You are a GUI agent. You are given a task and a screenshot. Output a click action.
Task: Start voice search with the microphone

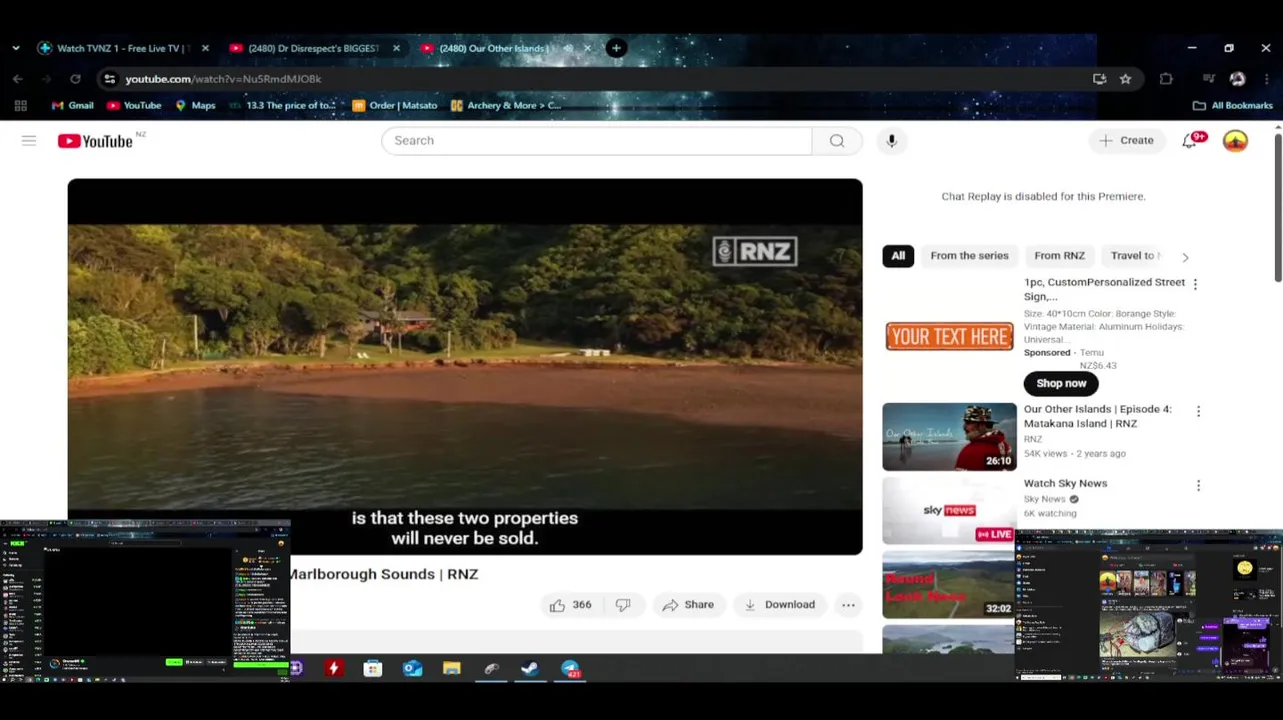(891, 141)
